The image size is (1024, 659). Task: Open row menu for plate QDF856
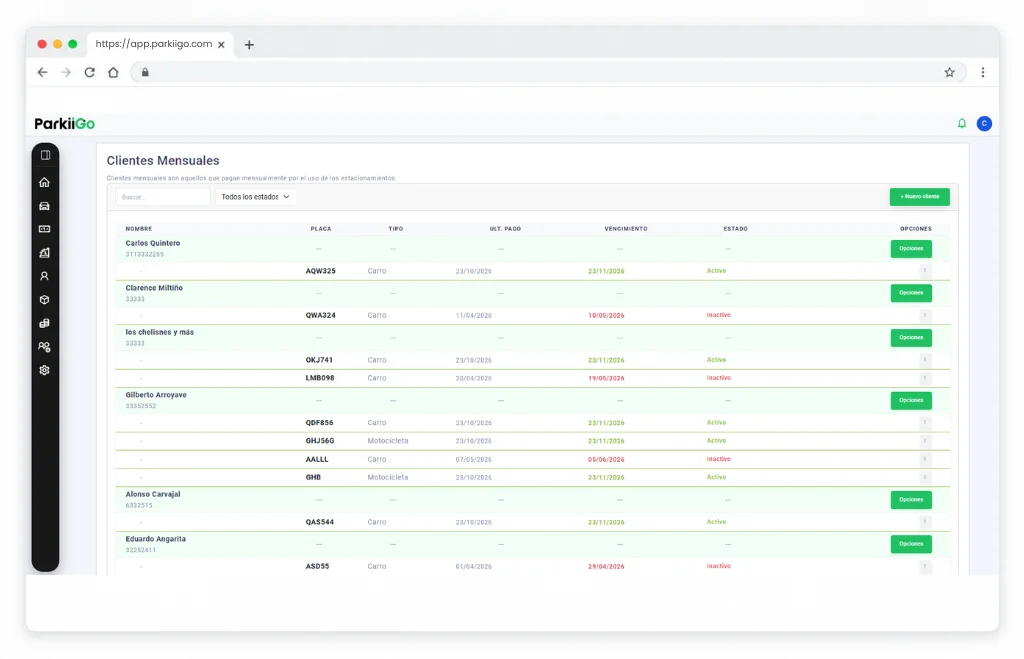(x=925, y=423)
